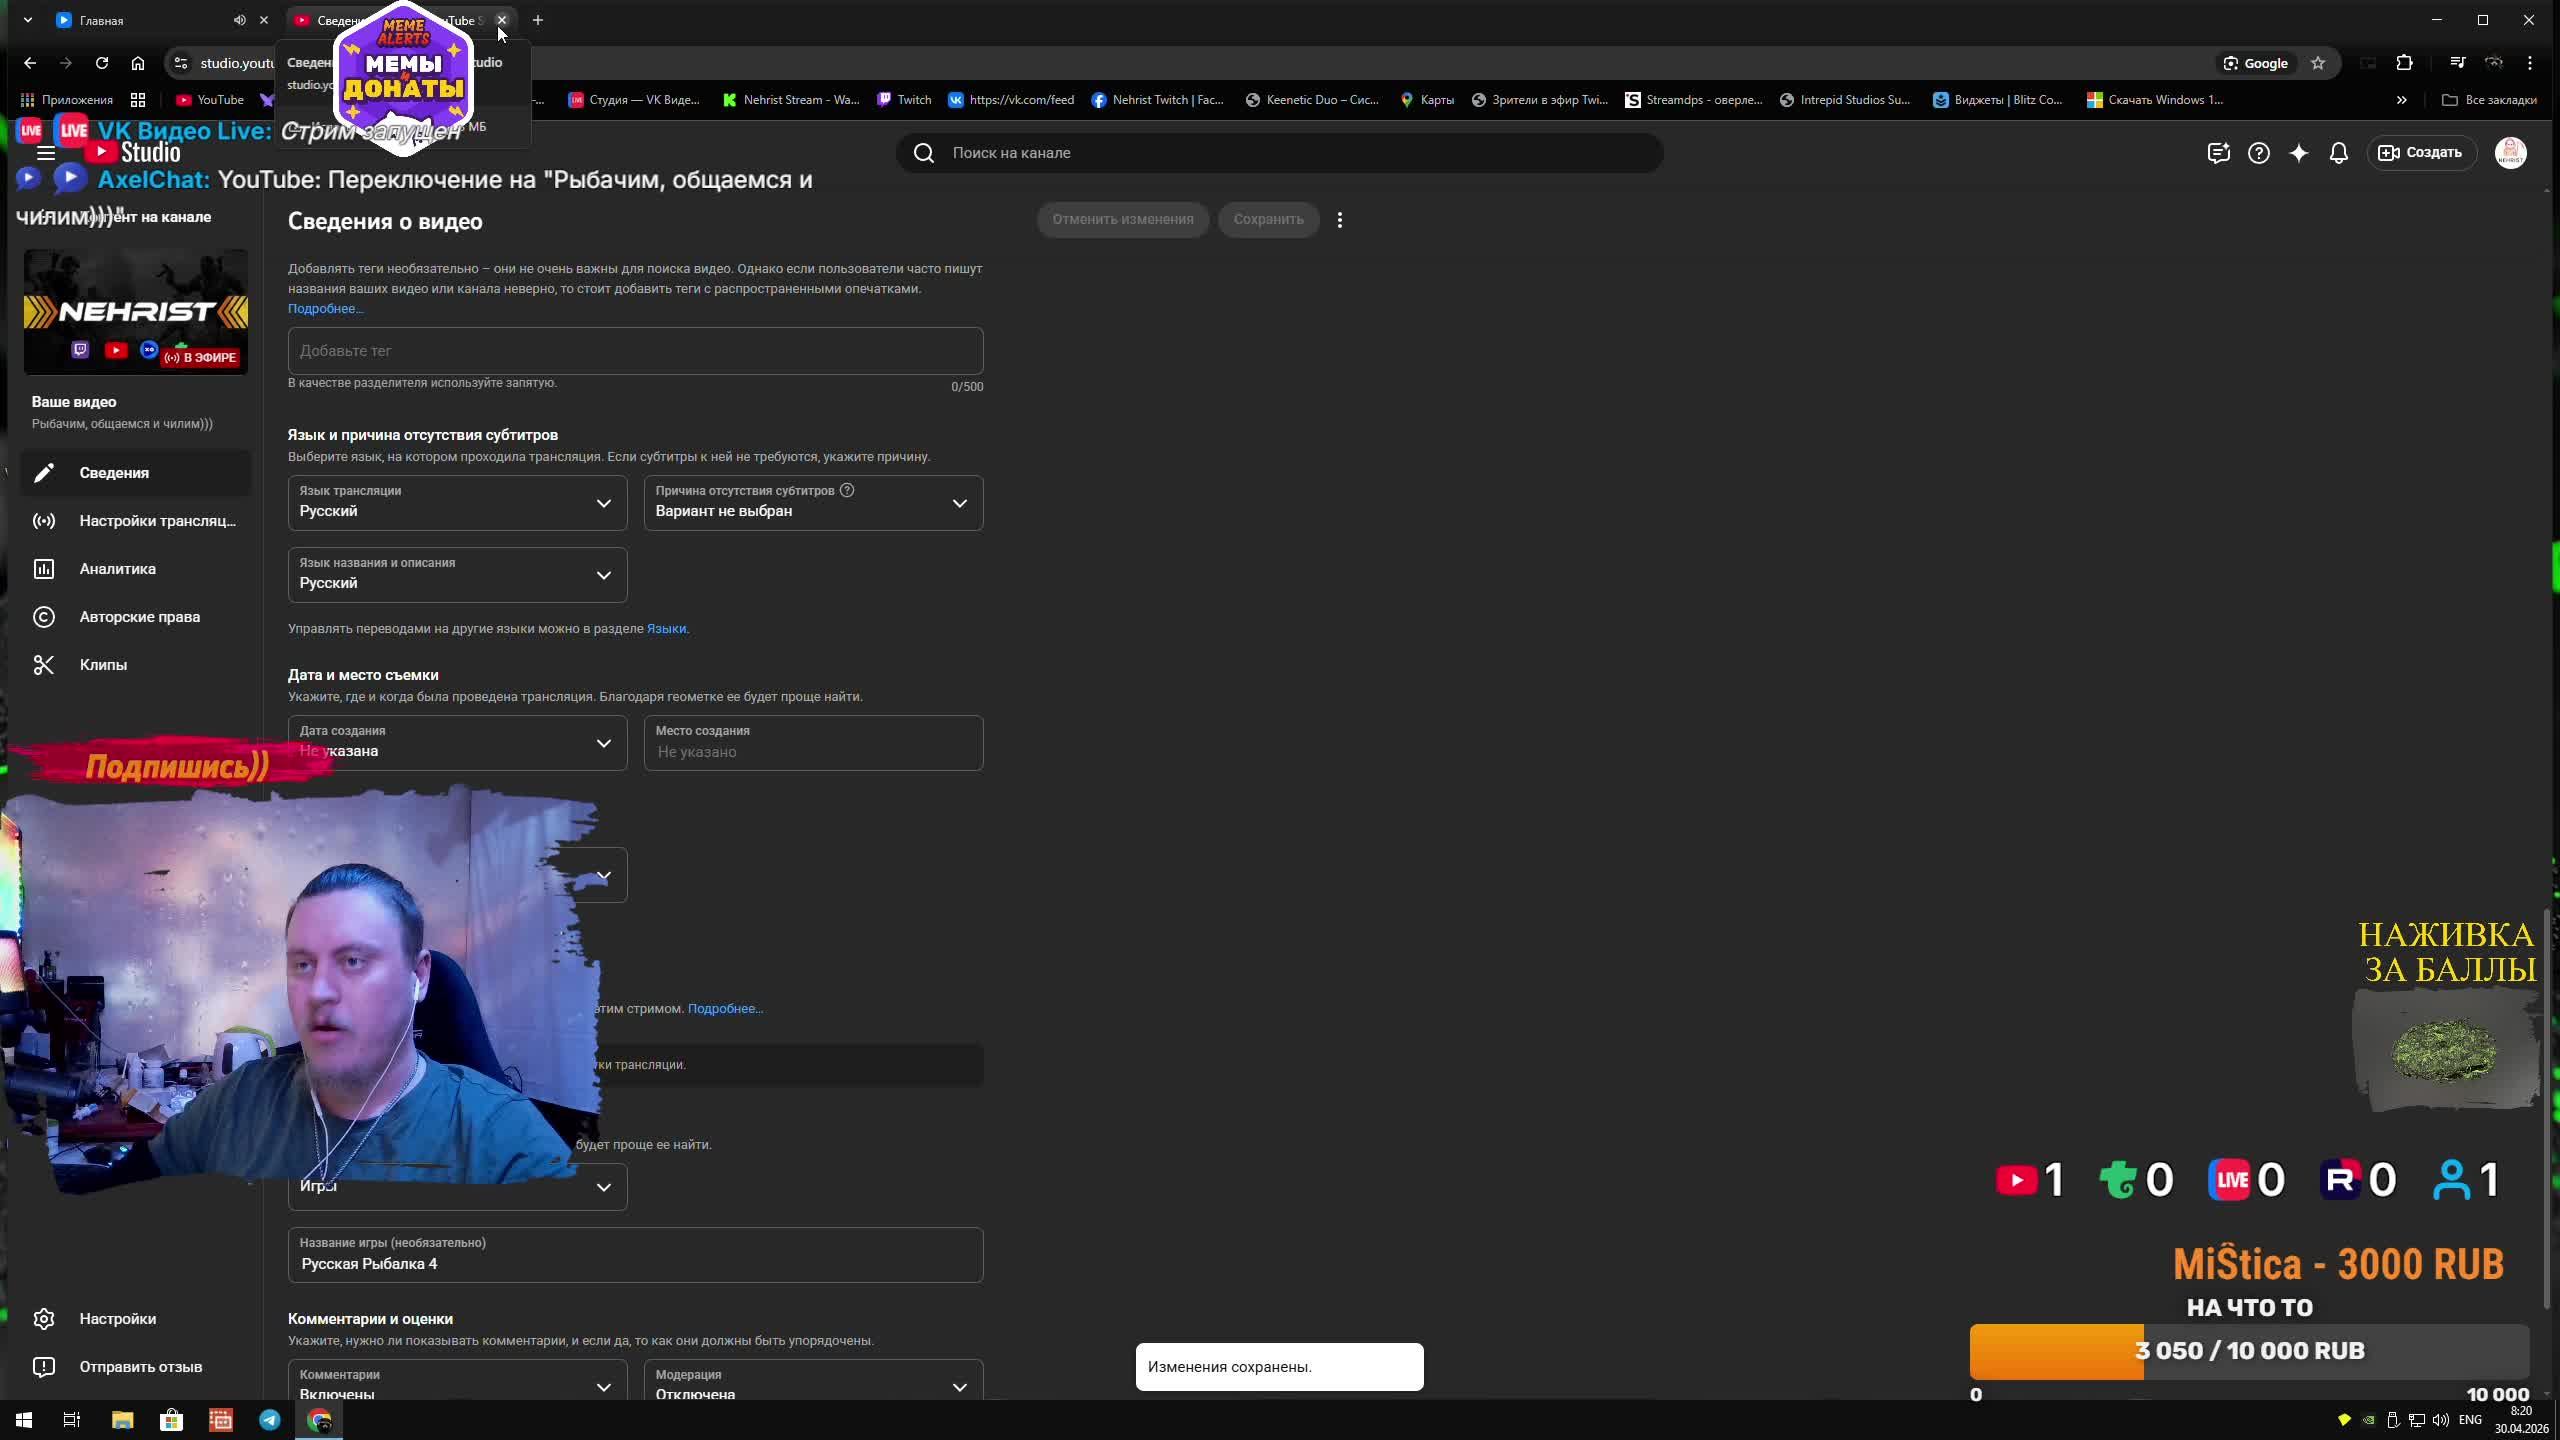Click the Добавьте тег input field

pos(635,351)
